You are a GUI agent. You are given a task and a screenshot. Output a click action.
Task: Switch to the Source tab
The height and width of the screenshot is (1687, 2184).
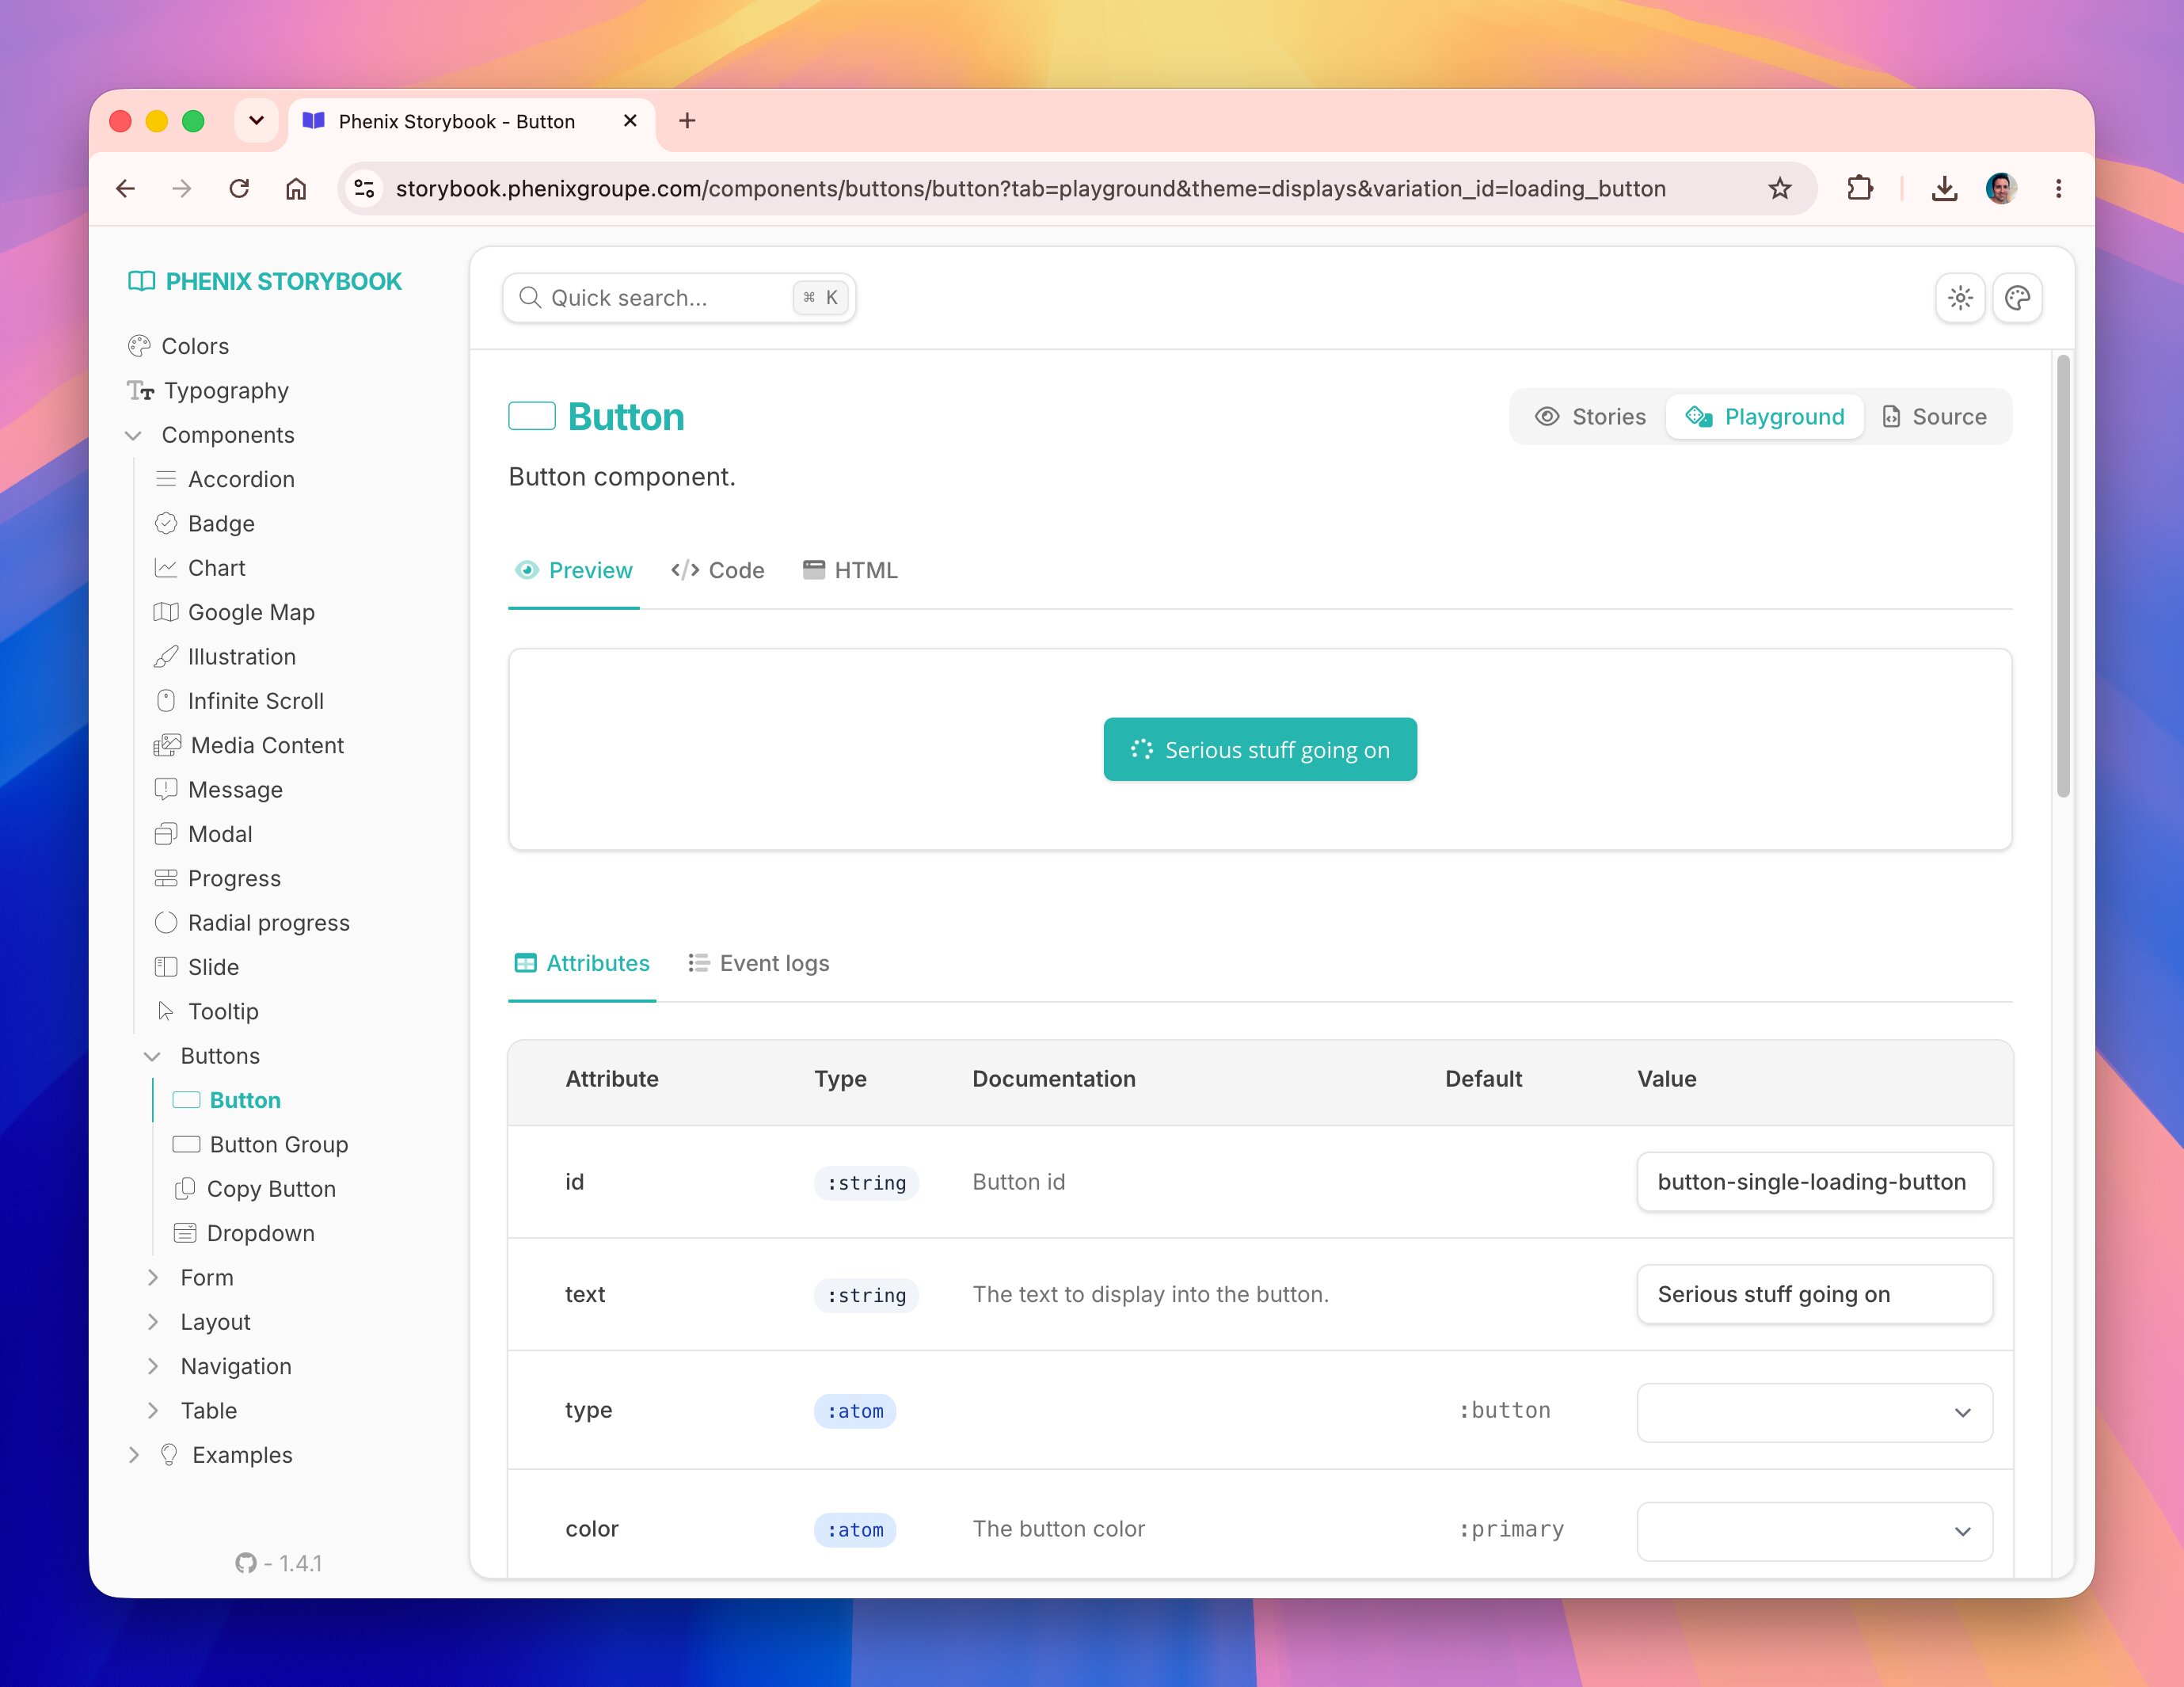click(x=1934, y=417)
